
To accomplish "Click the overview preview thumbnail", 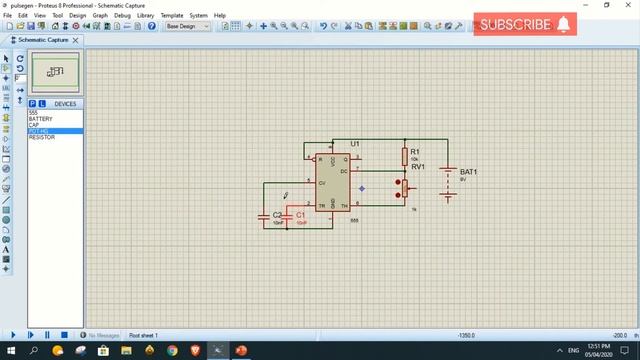I will [x=56, y=73].
